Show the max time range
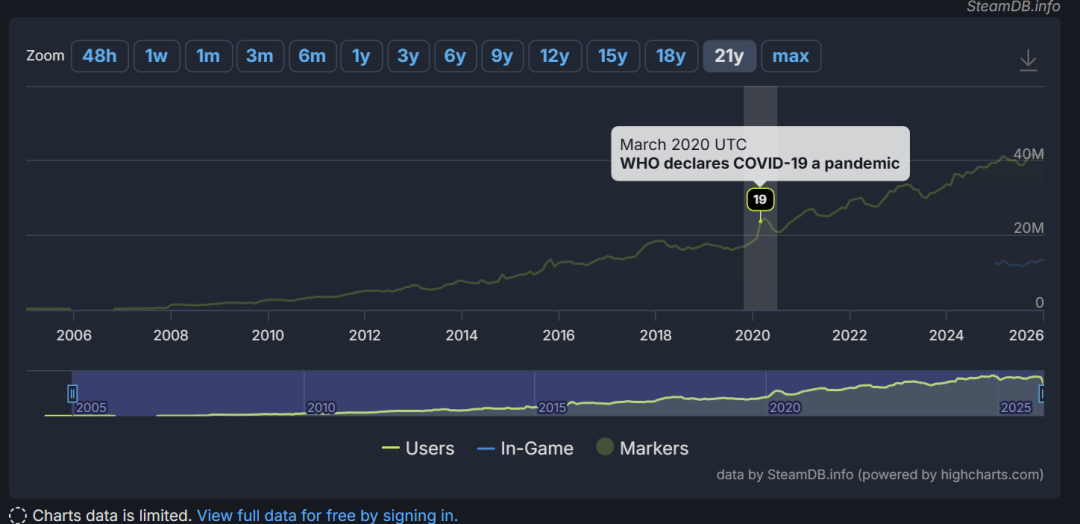 791,56
